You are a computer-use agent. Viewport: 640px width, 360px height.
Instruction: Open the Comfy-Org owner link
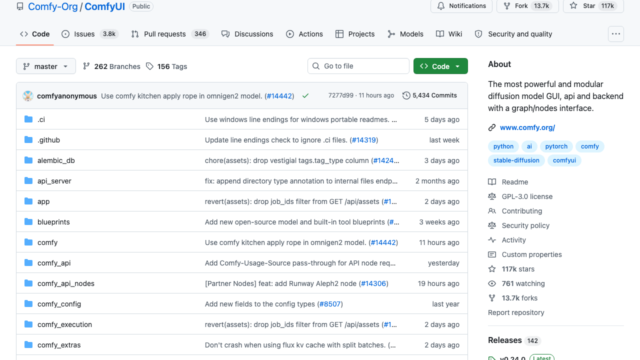tap(53, 7)
